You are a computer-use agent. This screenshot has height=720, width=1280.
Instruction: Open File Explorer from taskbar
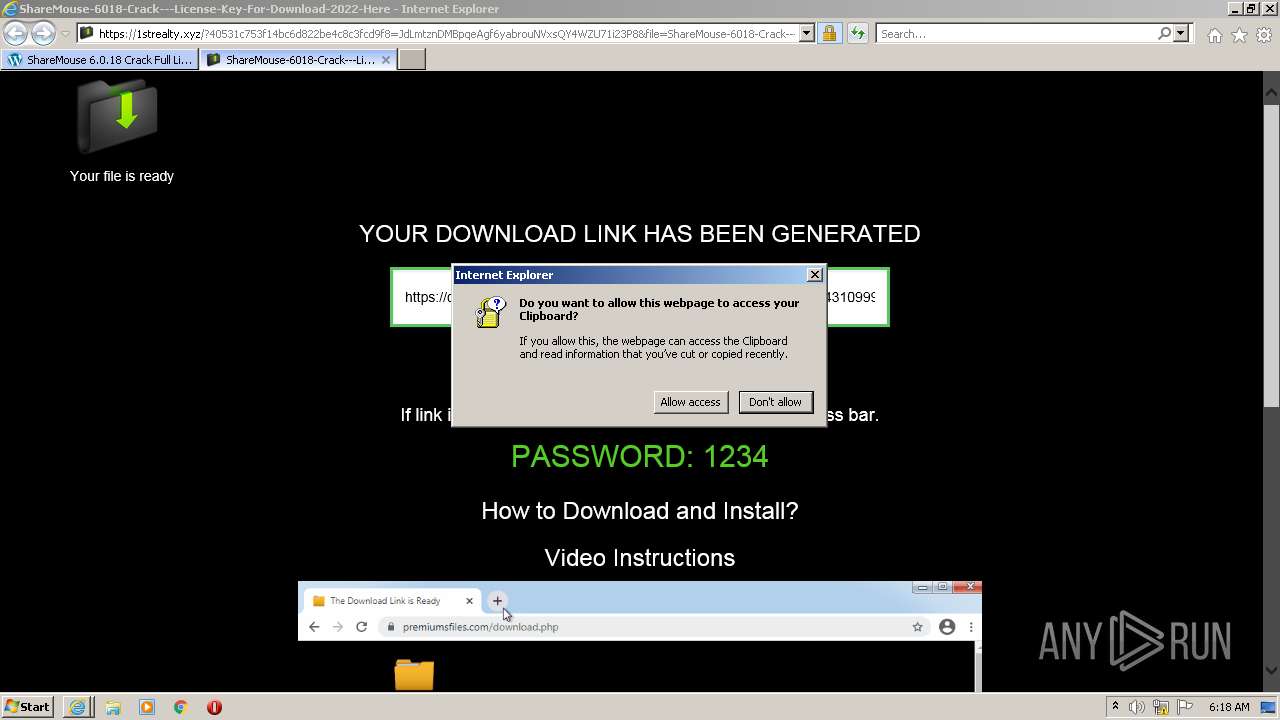(113, 707)
